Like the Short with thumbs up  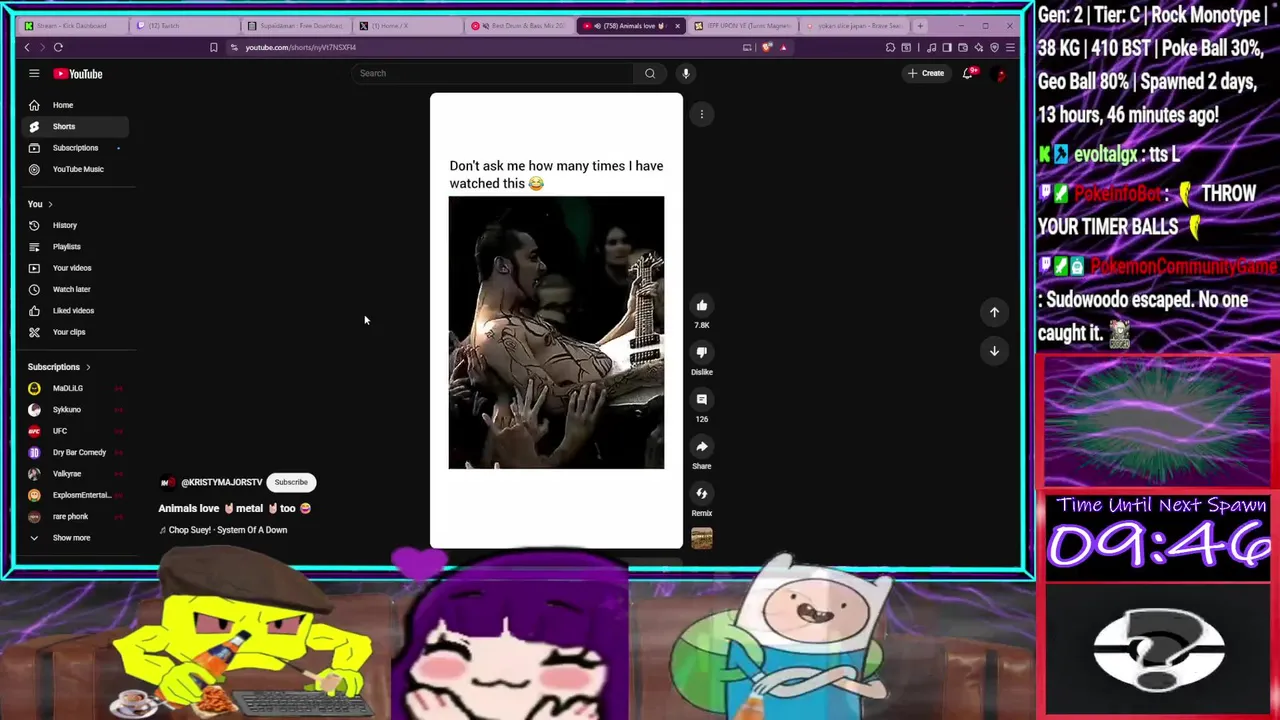pyautogui.click(x=702, y=306)
